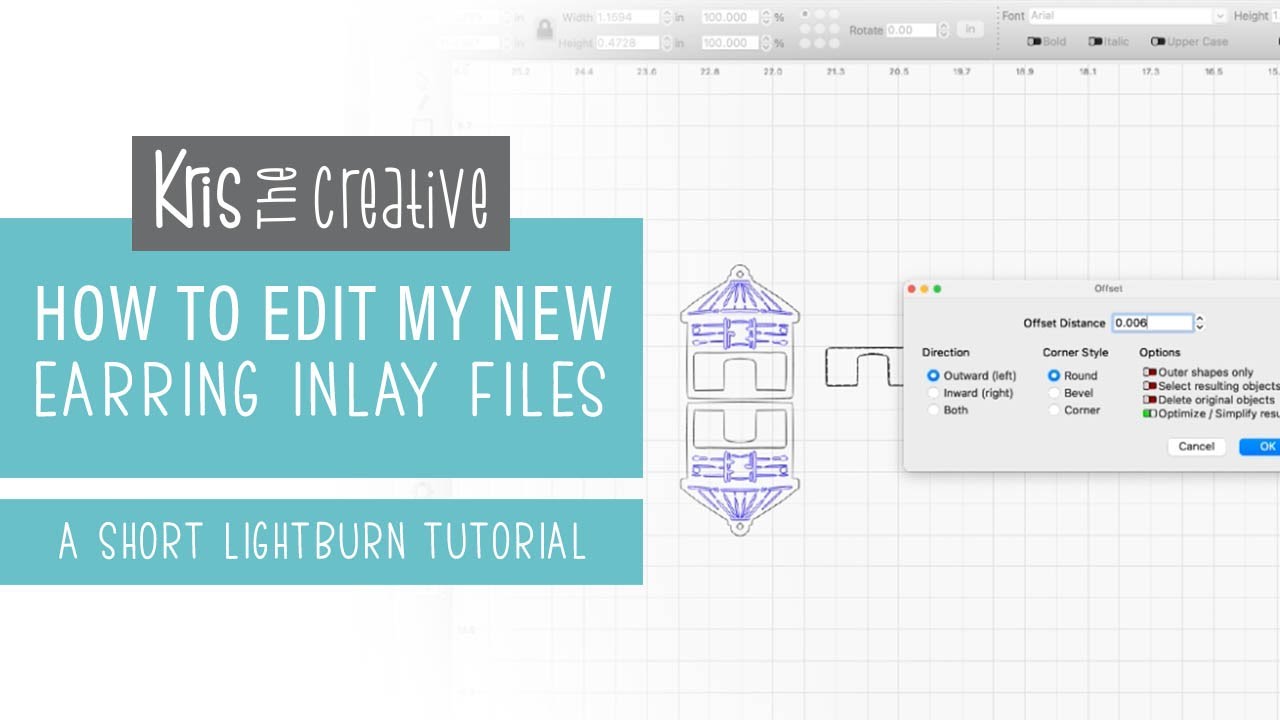Screen dimensions: 1280x720
Task: Click the Kris the Creative logo
Action: click(321, 193)
